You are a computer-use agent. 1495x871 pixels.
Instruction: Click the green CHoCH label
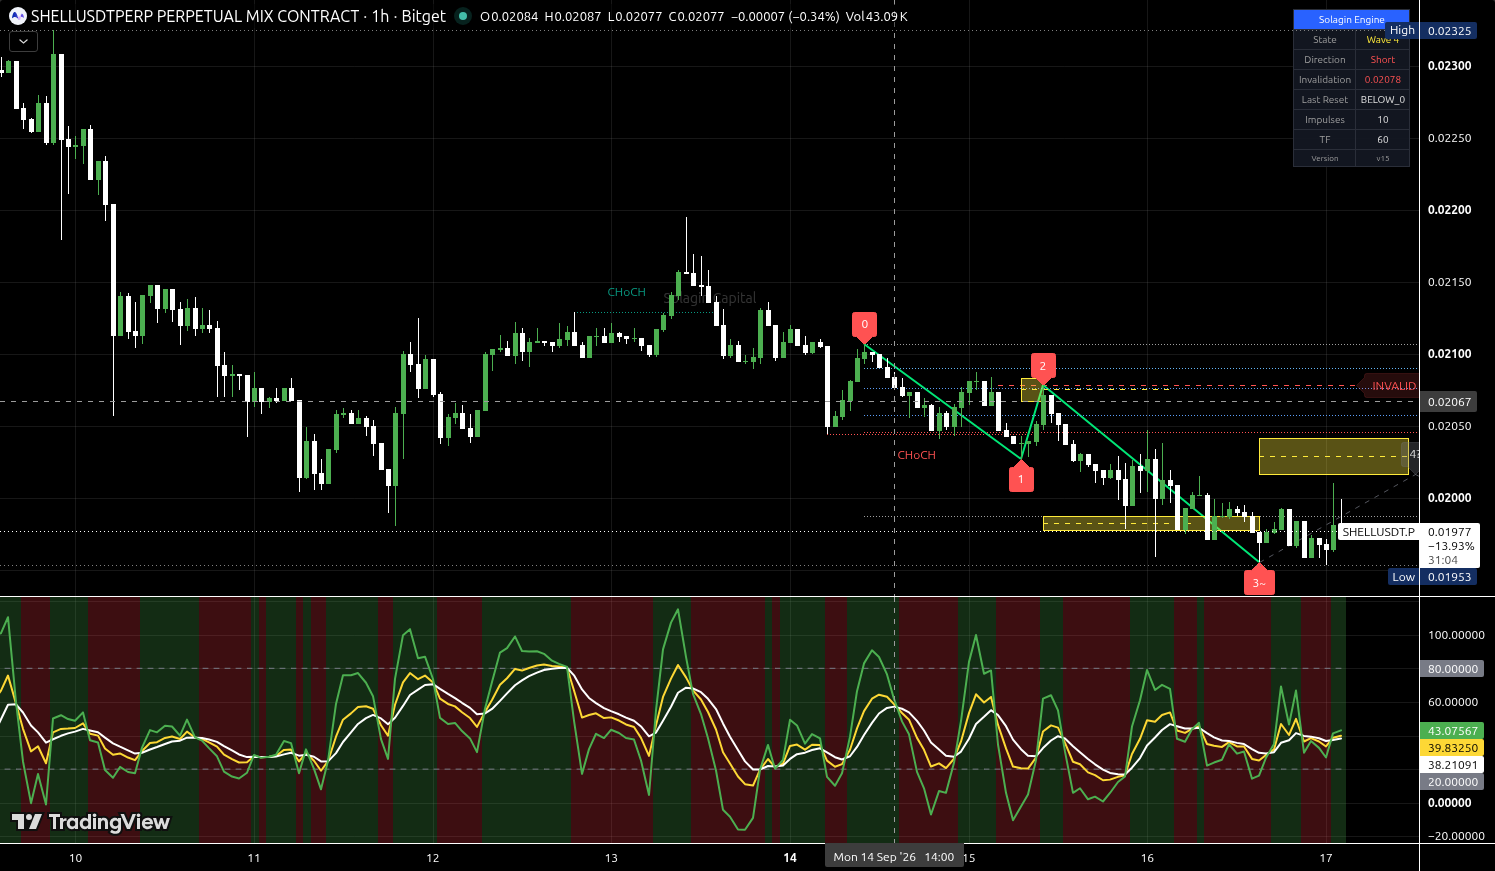(627, 292)
